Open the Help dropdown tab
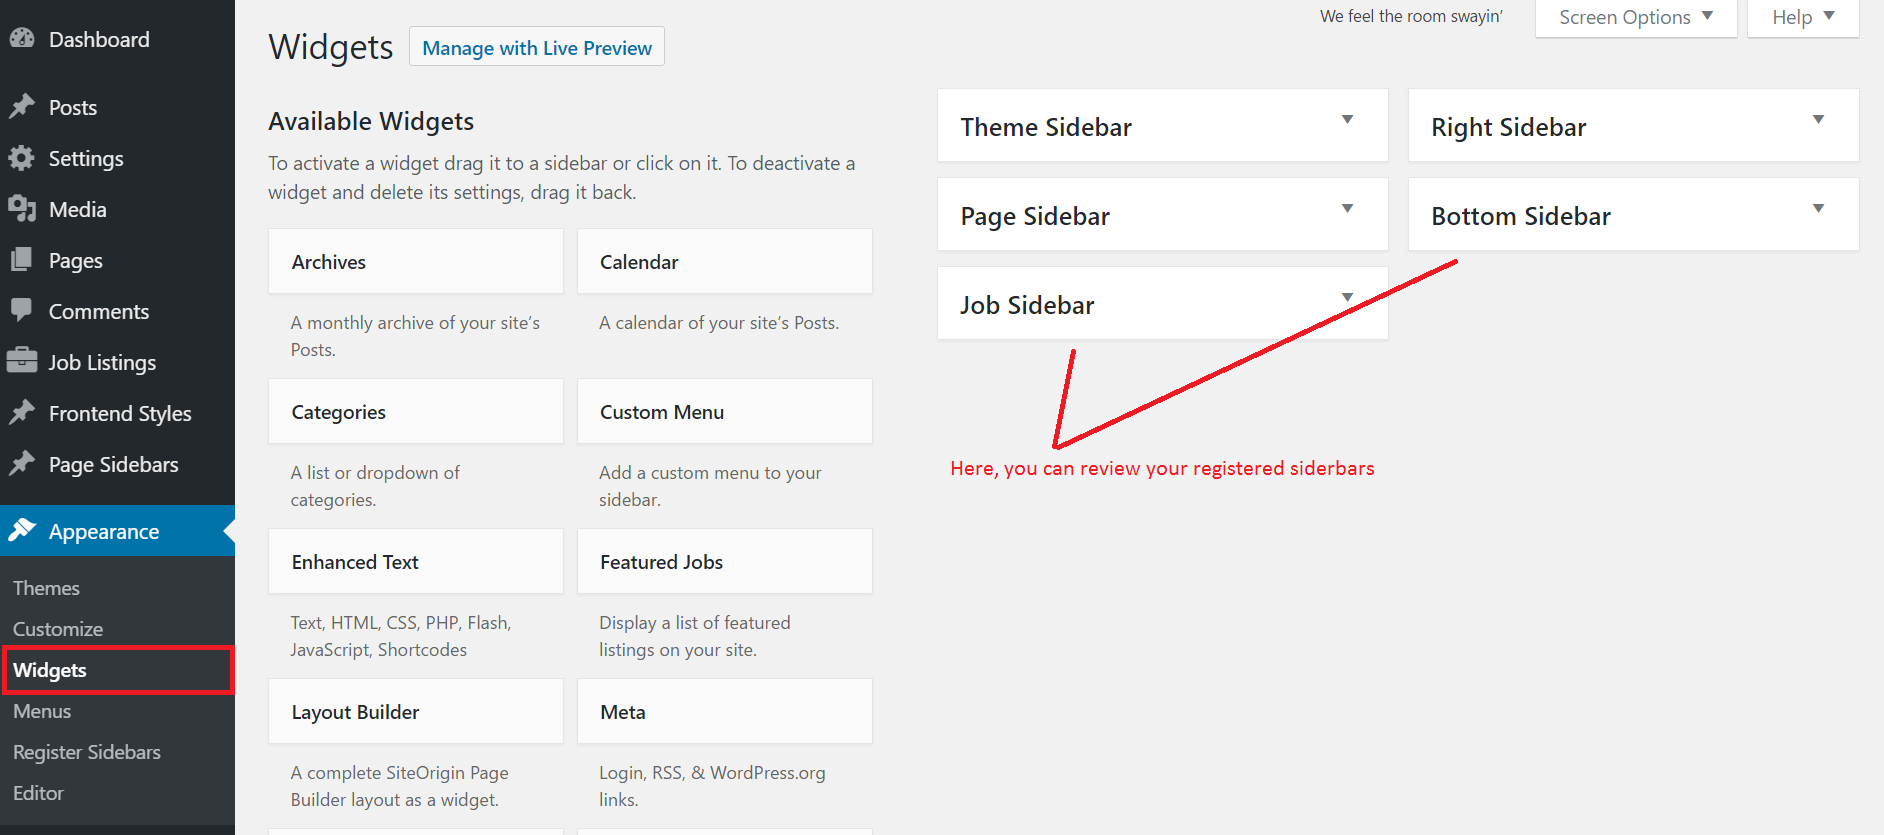Image resolution: width=1884 pixels, height=835 pixels. click(x=1803, y=18)
